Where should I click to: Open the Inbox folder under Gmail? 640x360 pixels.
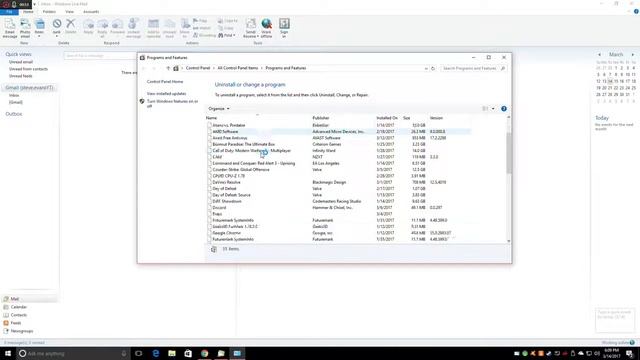(x=14, y=96)
